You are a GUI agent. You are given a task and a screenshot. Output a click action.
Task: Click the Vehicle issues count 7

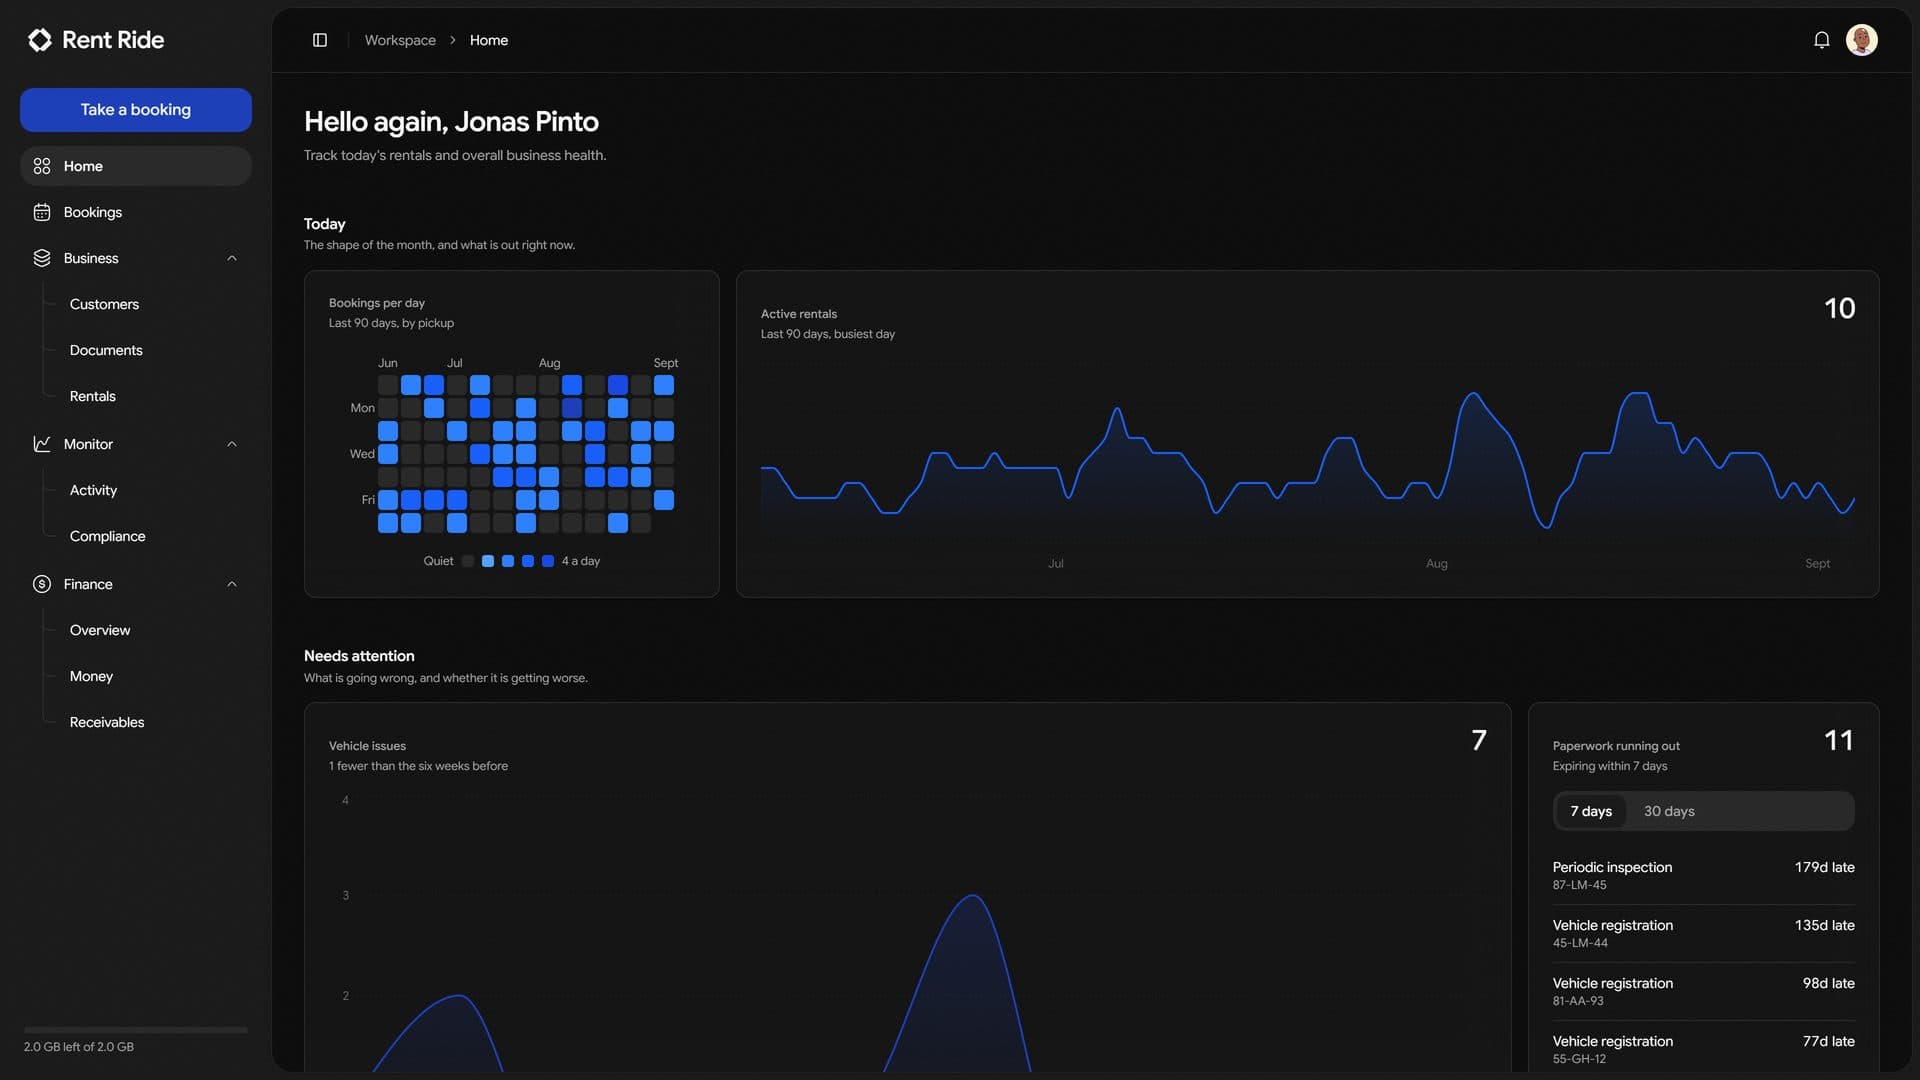tap(1479, 740)
